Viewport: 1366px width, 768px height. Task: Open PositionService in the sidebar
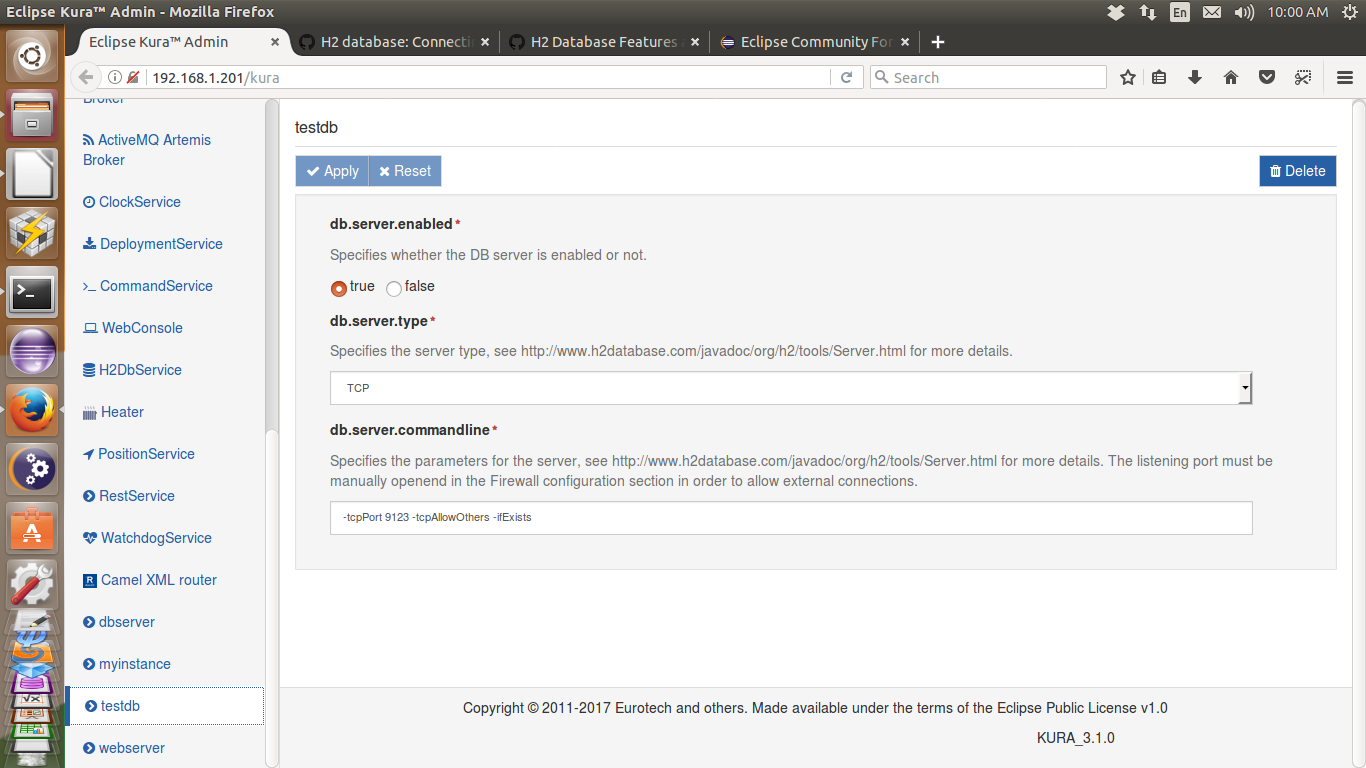[138, 454]
